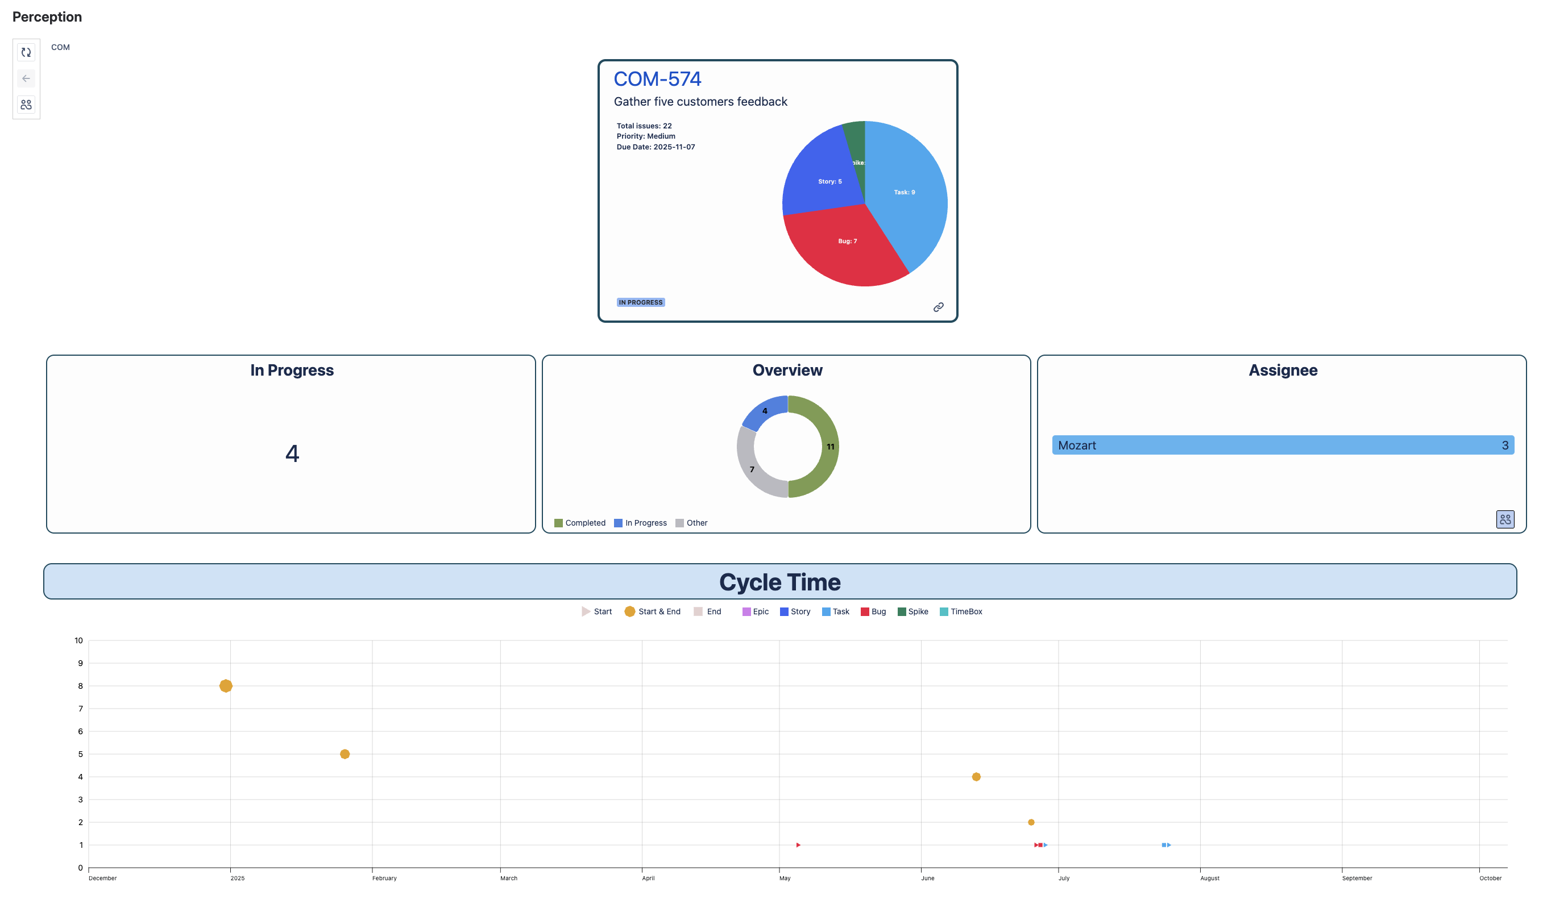Click the refresh icon in left sidebar

click(26, 53)
